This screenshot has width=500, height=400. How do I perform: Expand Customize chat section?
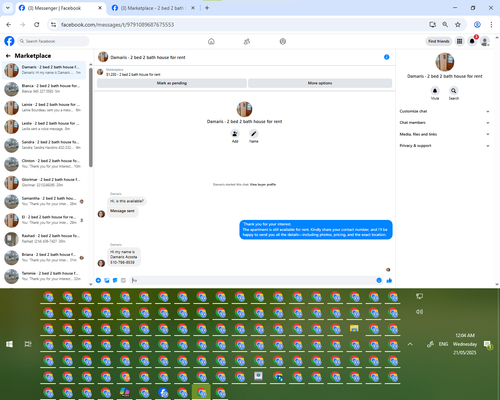click(444, 111)
